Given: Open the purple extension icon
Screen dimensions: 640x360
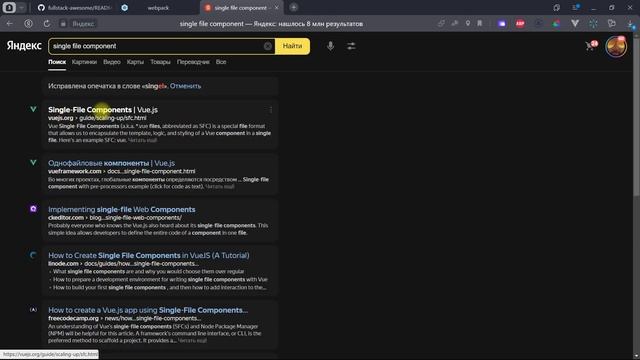Looking at the screenshot, I should pyautogui.click(x=502, y=24).
